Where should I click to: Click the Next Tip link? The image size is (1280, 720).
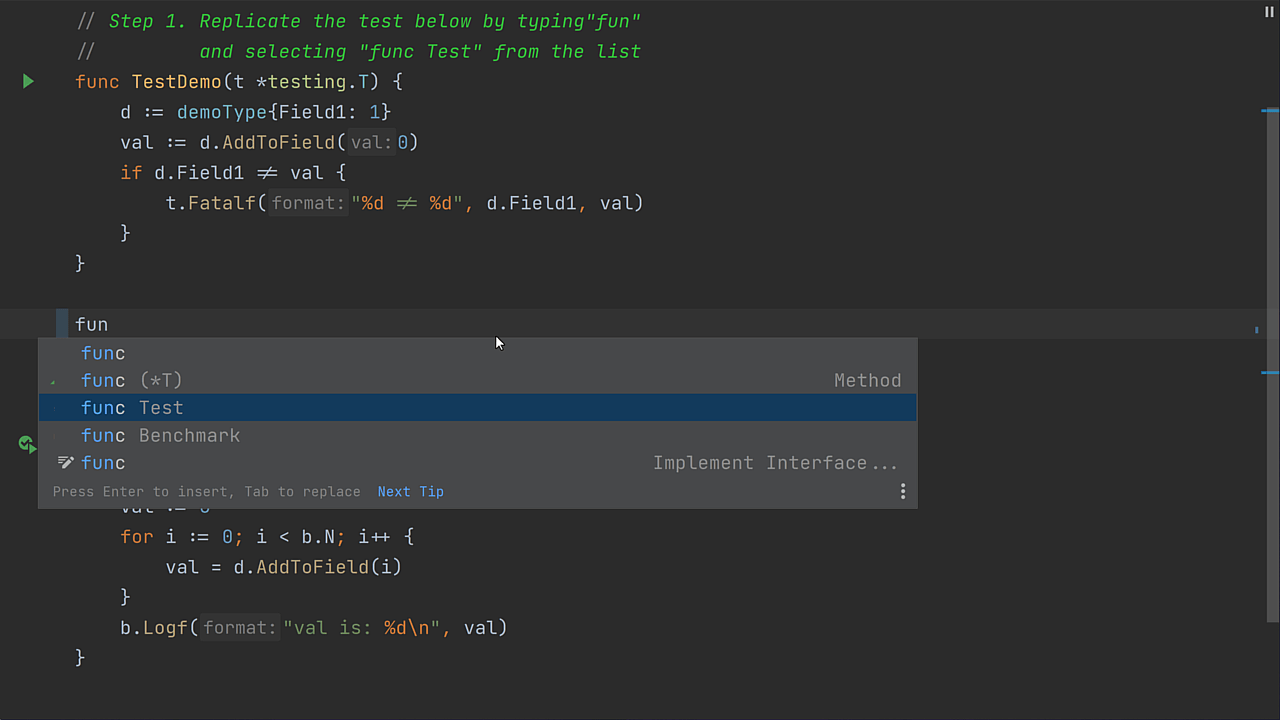(x=410, y=491)
